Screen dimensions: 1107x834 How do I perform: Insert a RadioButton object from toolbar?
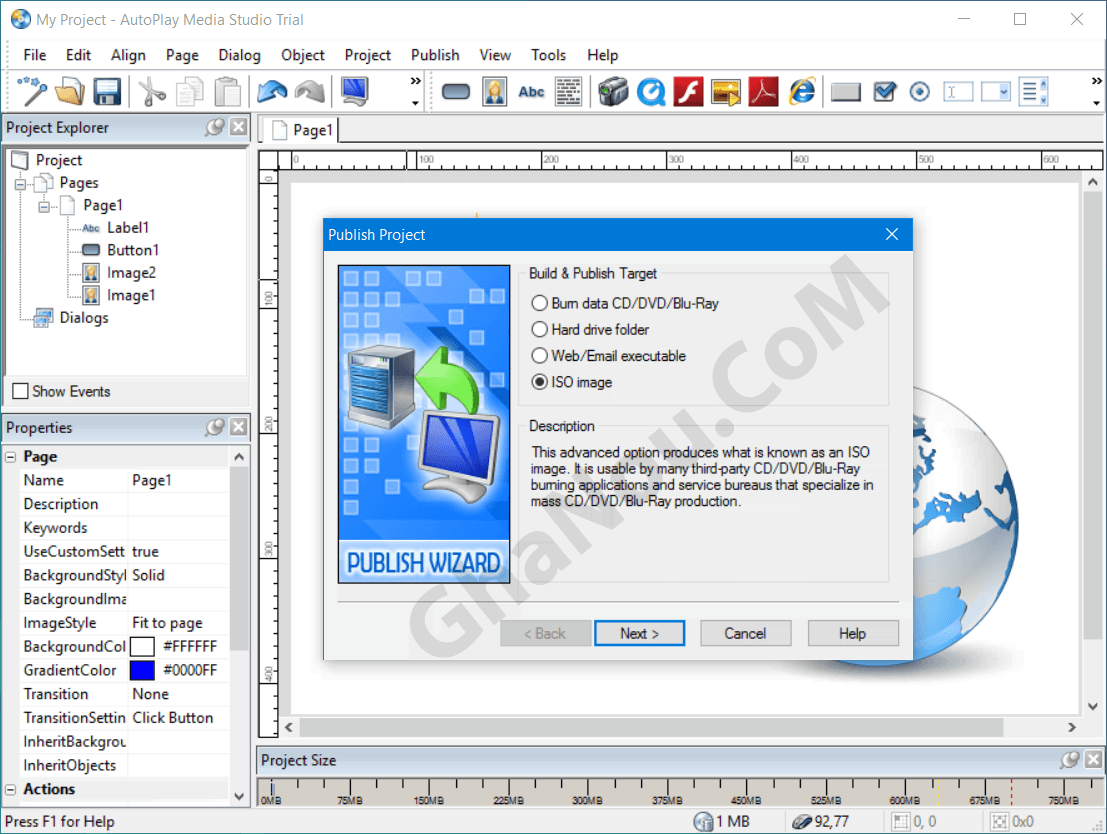919,92
